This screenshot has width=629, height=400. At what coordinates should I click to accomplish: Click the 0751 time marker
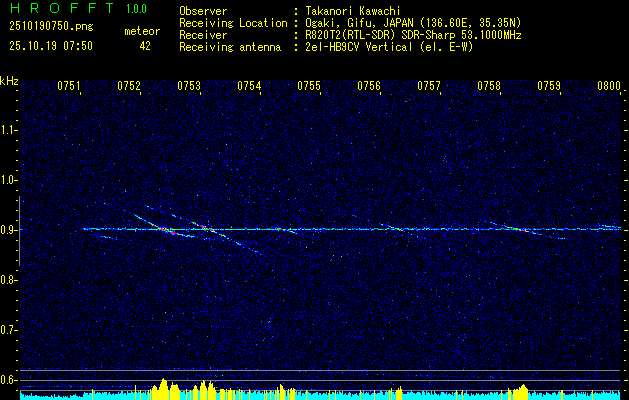(x=69, y=86)
